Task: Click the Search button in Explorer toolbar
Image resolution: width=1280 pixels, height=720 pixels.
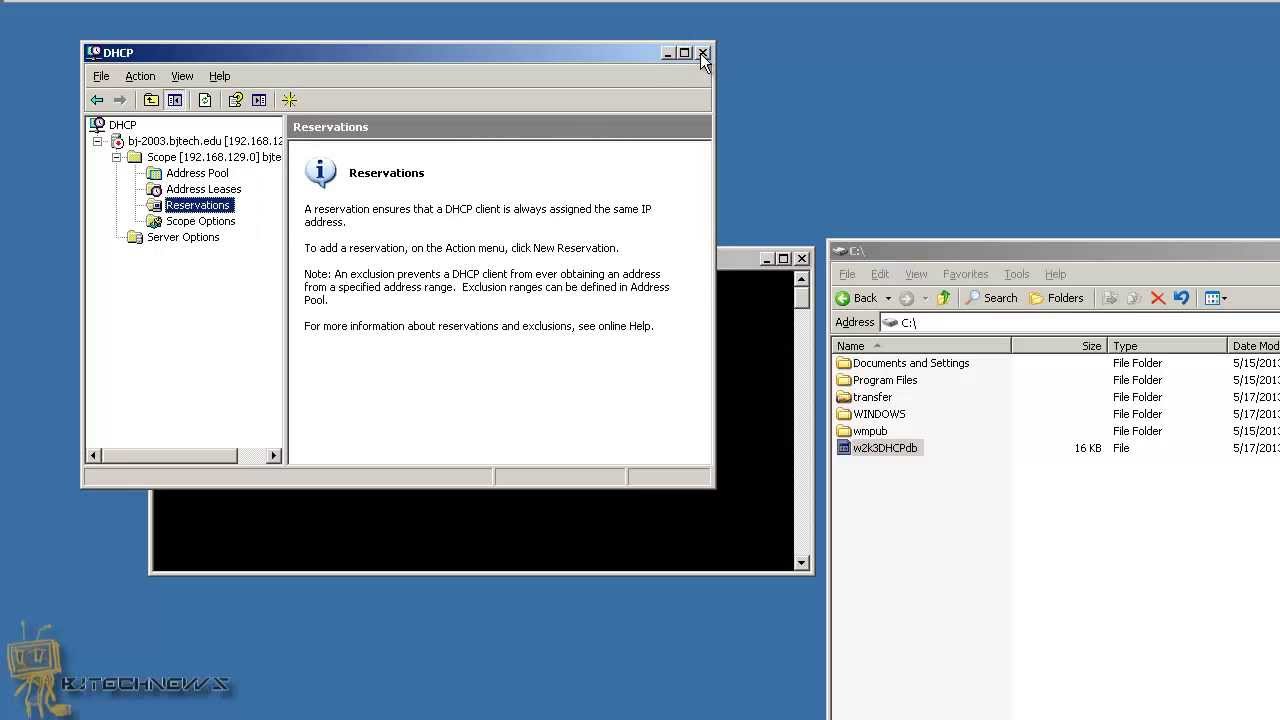Action: click(991, 298)
